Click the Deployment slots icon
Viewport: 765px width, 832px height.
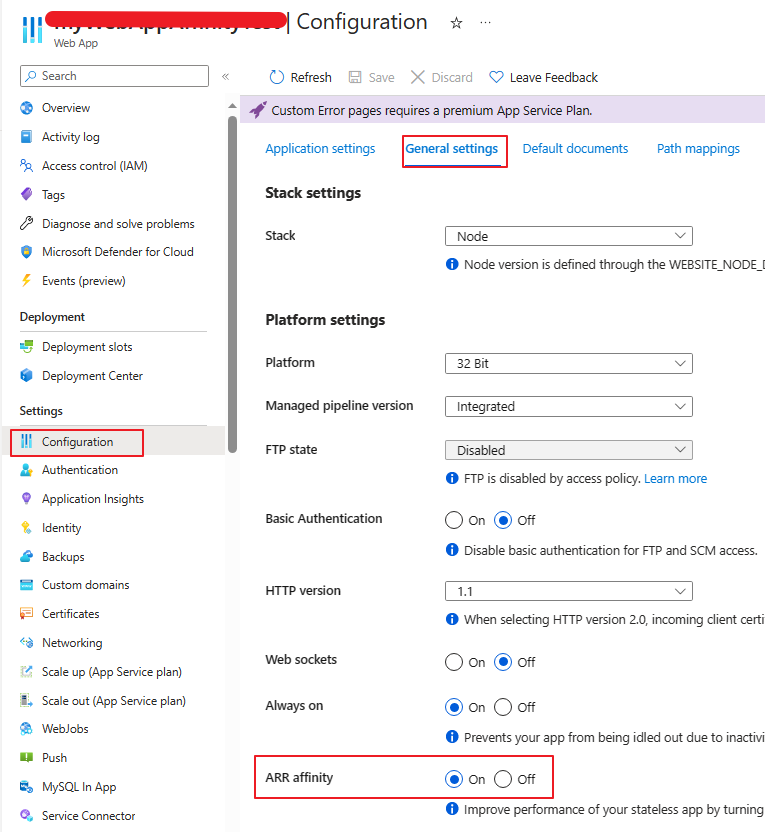pos(27,346)
